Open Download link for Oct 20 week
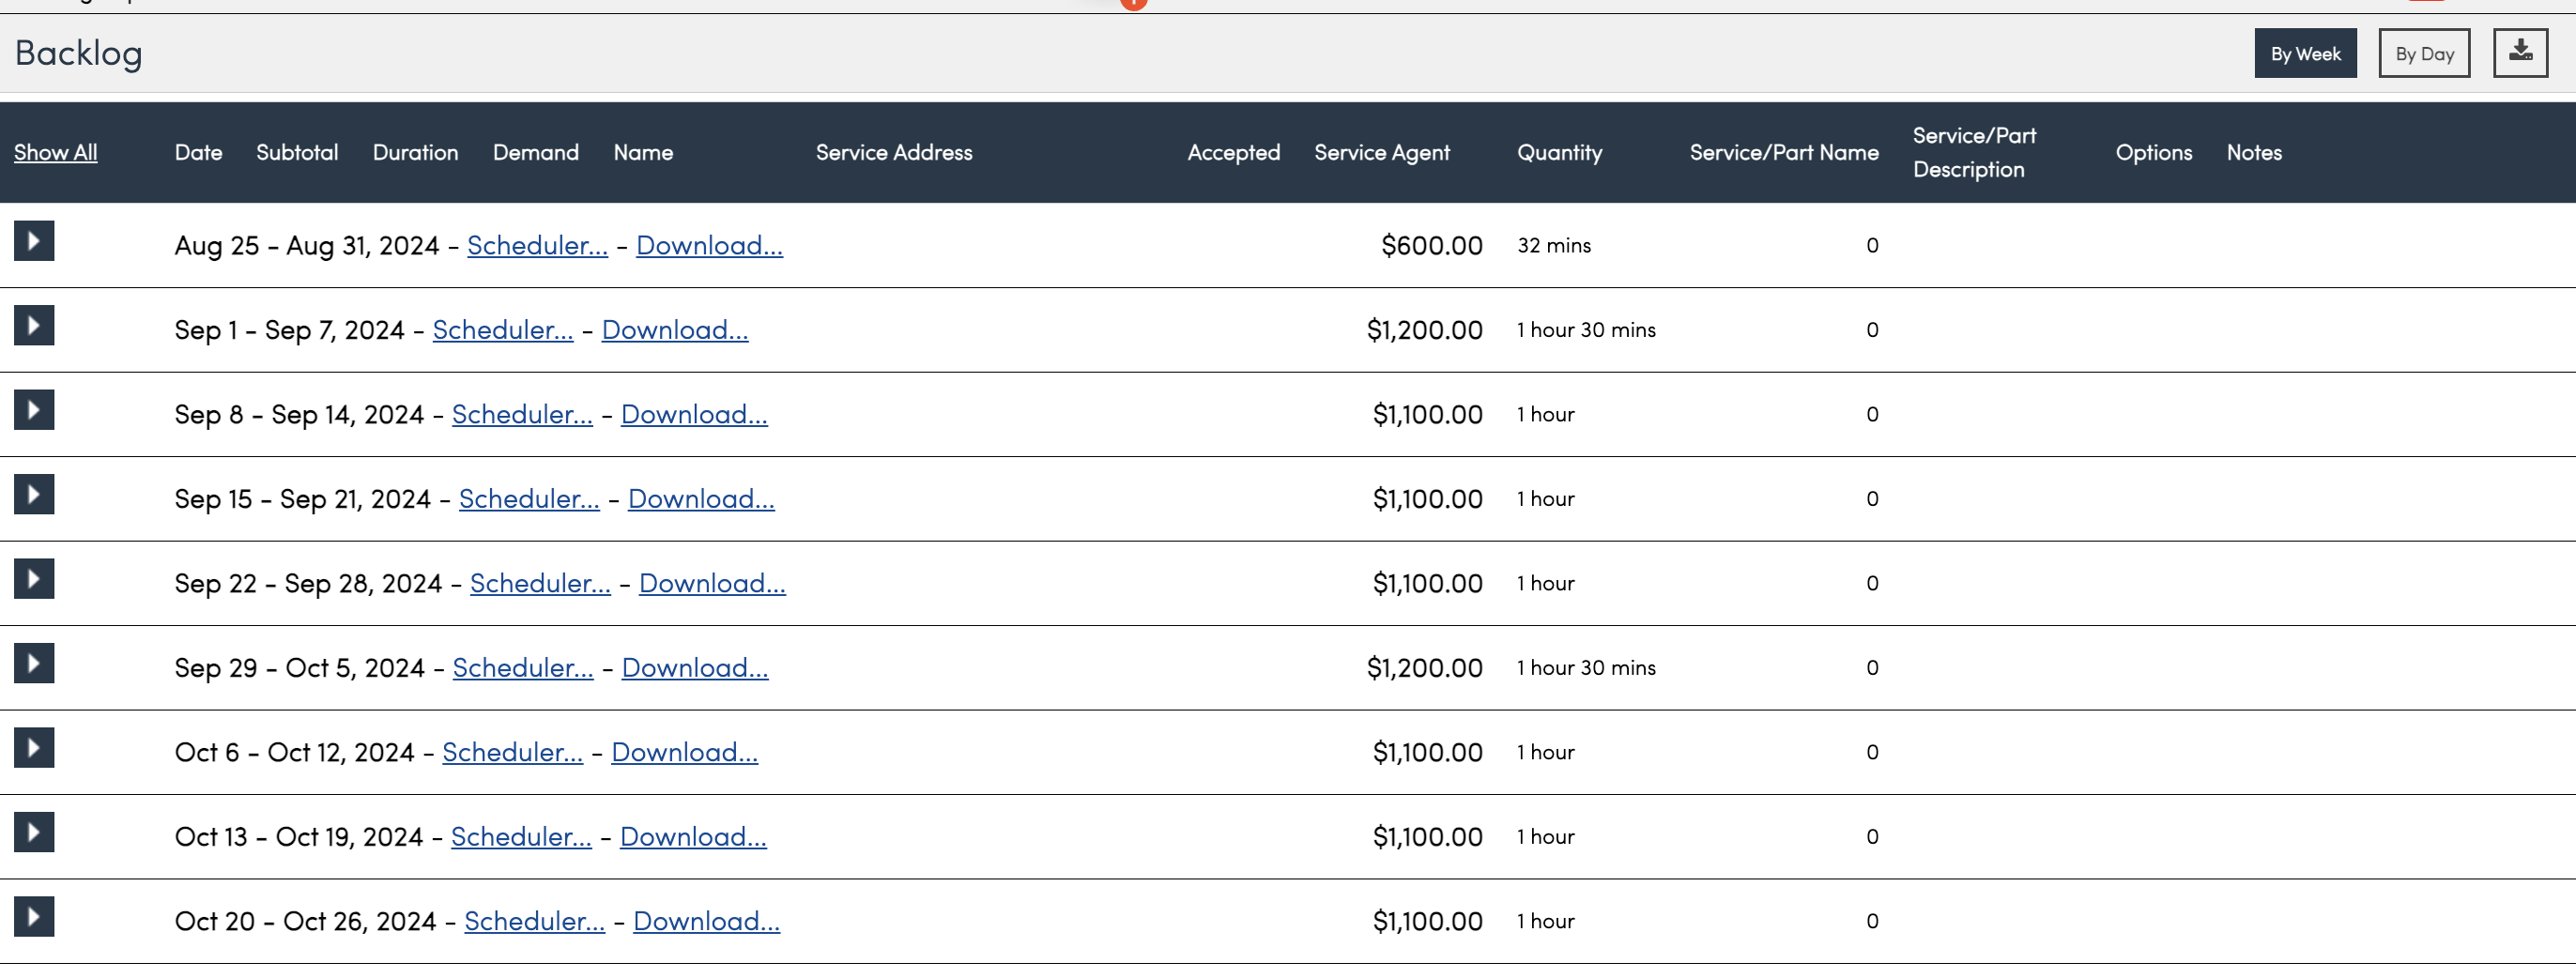This screenshot has height=978, width=2576. pyautogui.click(x=706, y=921)
